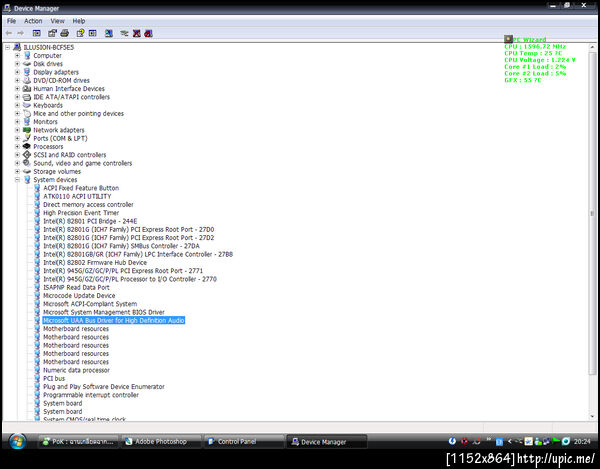Click the Show/Hide Action Pane toolbar icon
Screen dimensions: 600x469
coord(93,33)
